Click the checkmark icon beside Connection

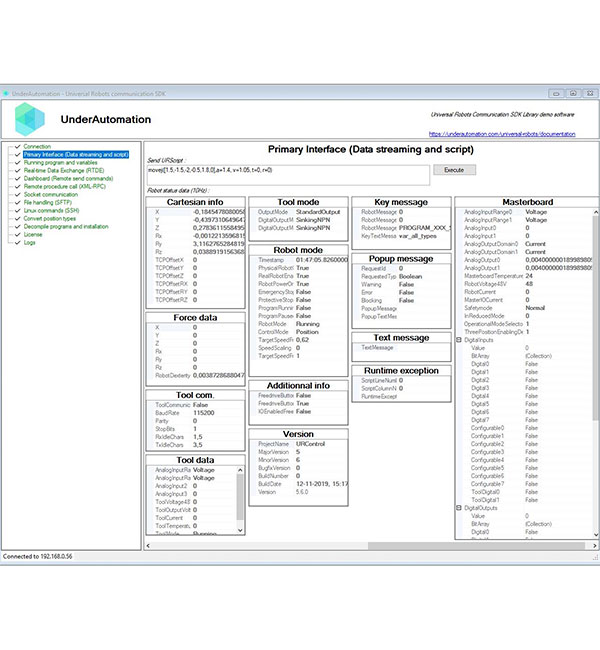(18, 147)
